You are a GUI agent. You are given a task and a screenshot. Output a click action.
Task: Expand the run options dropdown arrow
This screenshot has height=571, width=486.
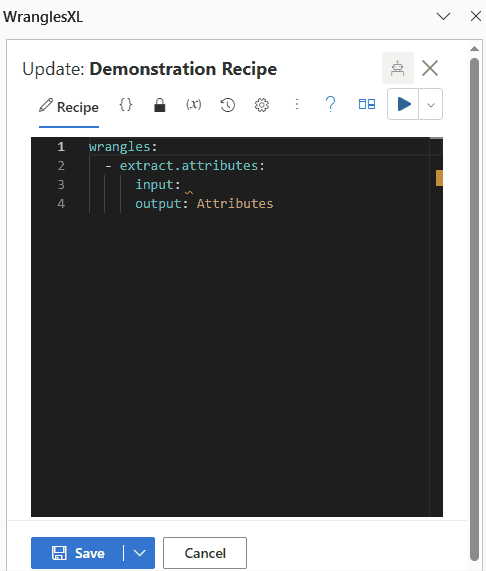point(431,105)
